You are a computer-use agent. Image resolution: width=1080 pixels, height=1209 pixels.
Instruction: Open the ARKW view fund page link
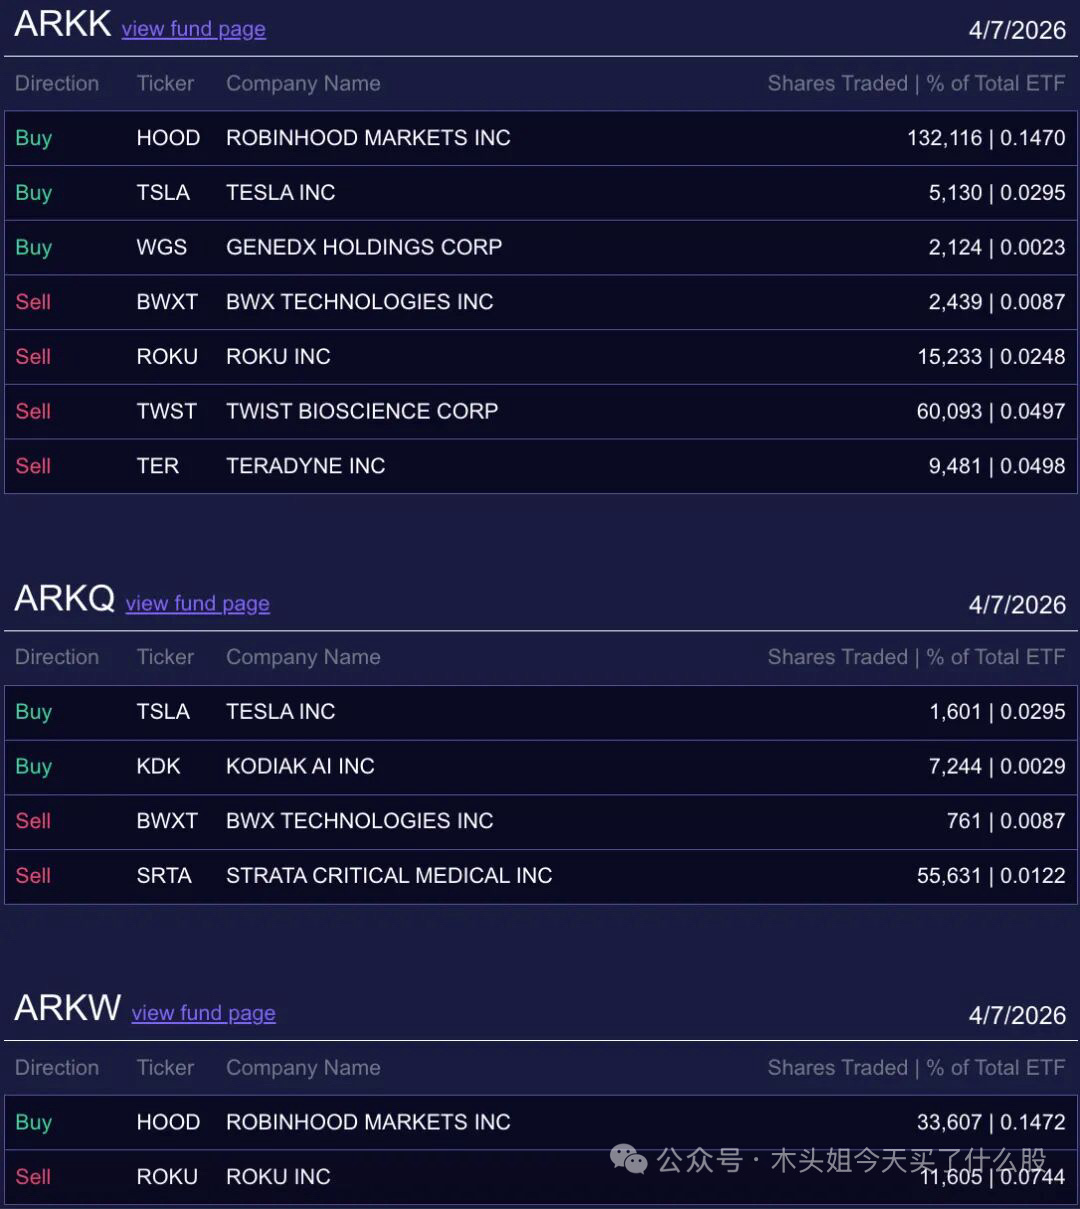click(203, 1013)
